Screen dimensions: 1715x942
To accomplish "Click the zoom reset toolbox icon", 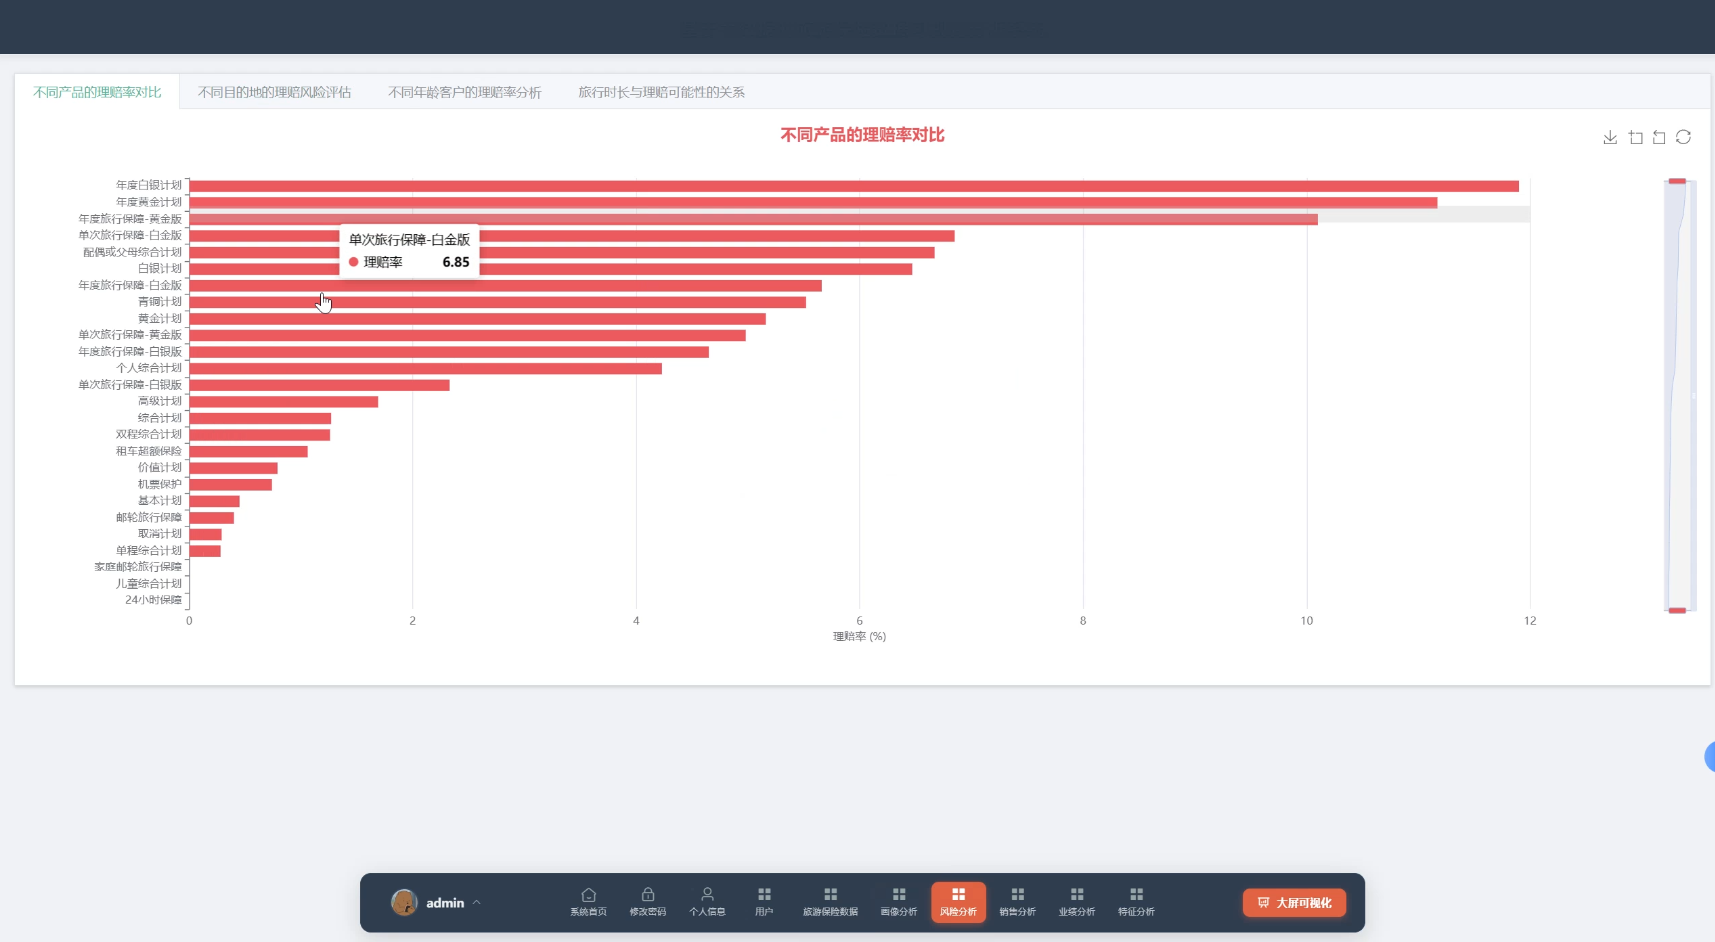I will click(1659, 137).
